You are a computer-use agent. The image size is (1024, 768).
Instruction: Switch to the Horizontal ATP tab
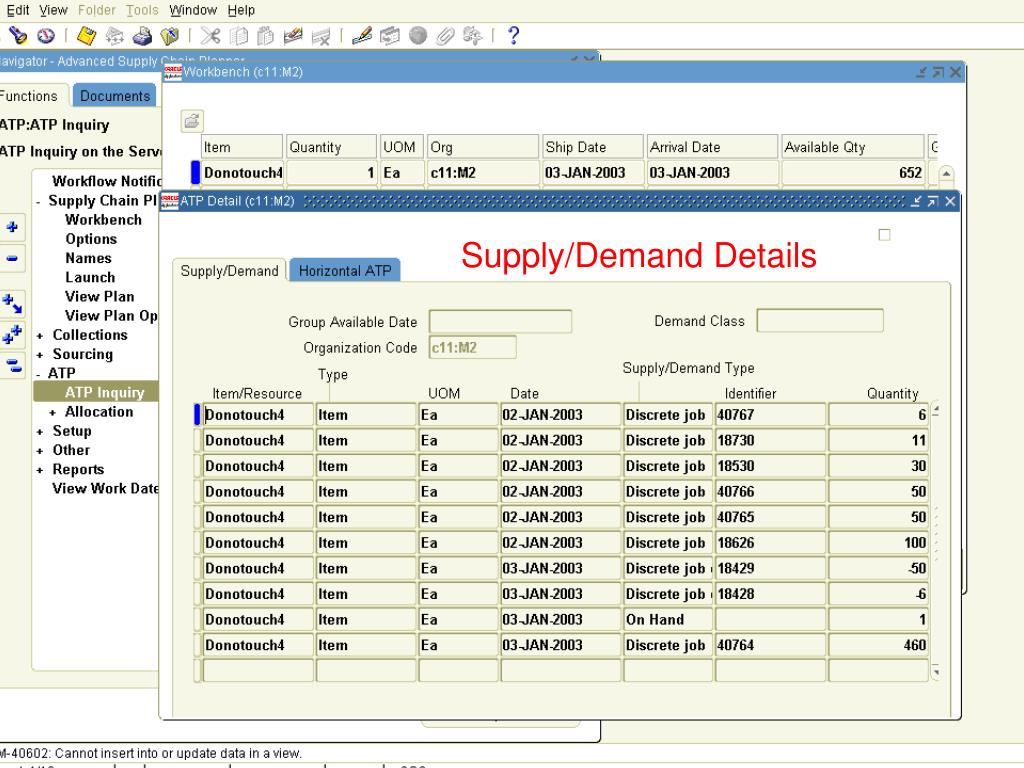tap(345, 270)
